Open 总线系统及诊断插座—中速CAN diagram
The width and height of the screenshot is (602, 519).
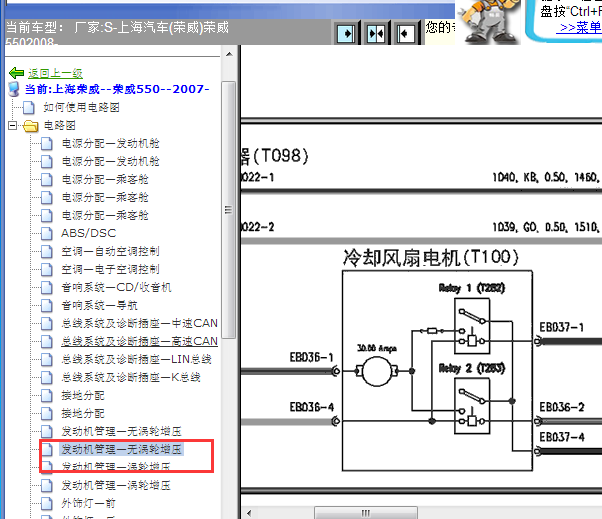(x=139, y=324)
